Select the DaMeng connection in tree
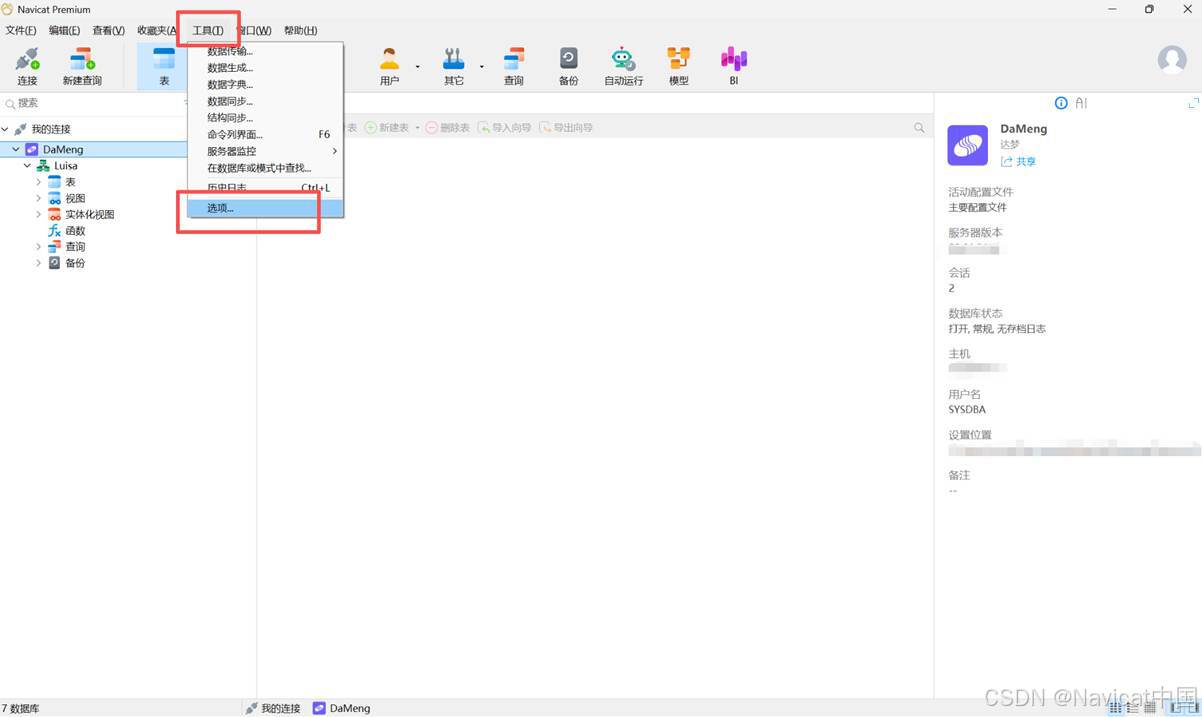Image resolution: width=1202 pixels, height=717 pixels. tap(63, 149)
